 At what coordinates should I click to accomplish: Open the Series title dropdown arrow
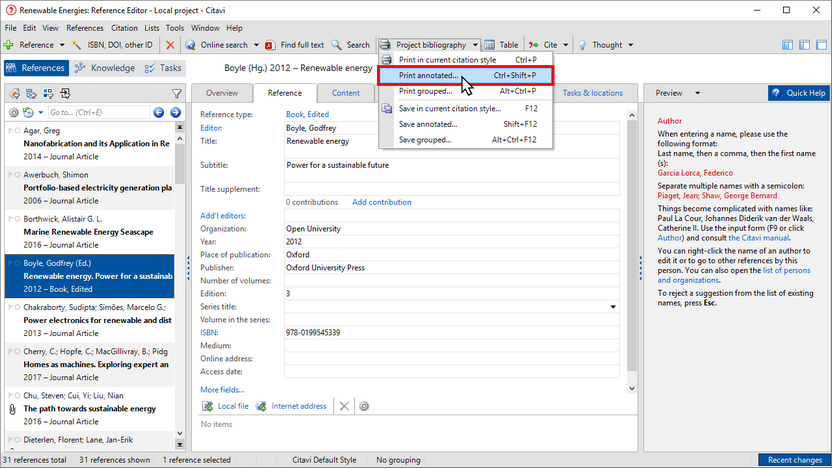coord(613,307)
